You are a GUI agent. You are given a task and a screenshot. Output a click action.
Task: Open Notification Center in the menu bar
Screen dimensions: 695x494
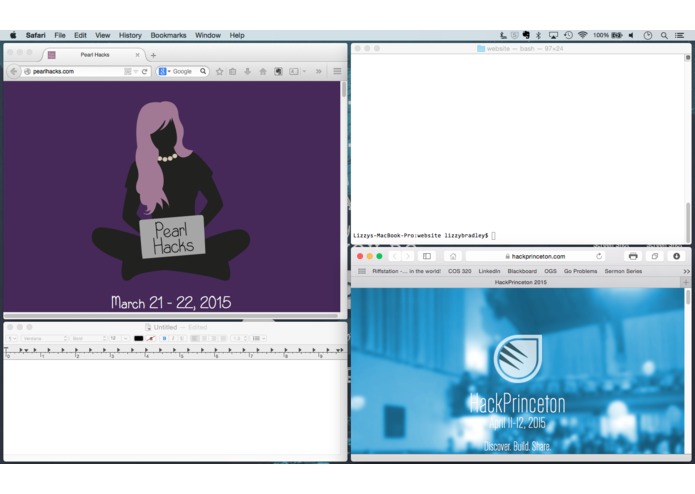(679, 35)
